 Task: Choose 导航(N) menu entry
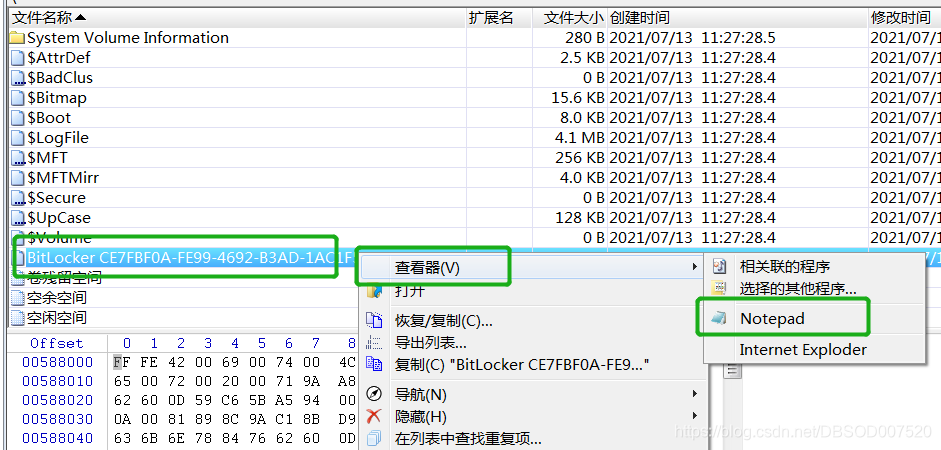[421, 395]
